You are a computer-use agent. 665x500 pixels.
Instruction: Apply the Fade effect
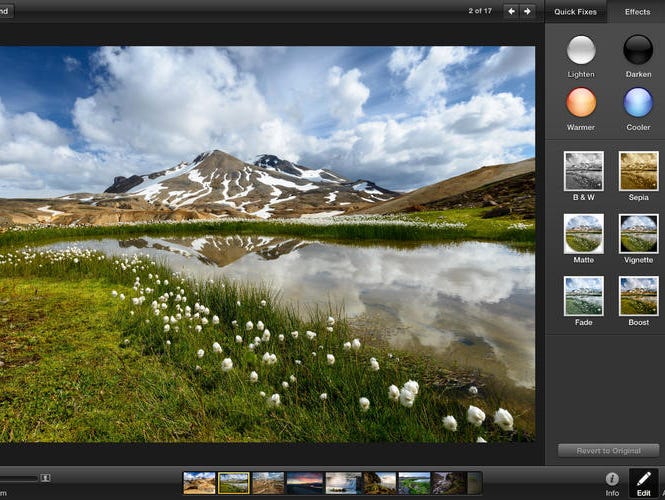pyautogui.click(x=584, y=296)
